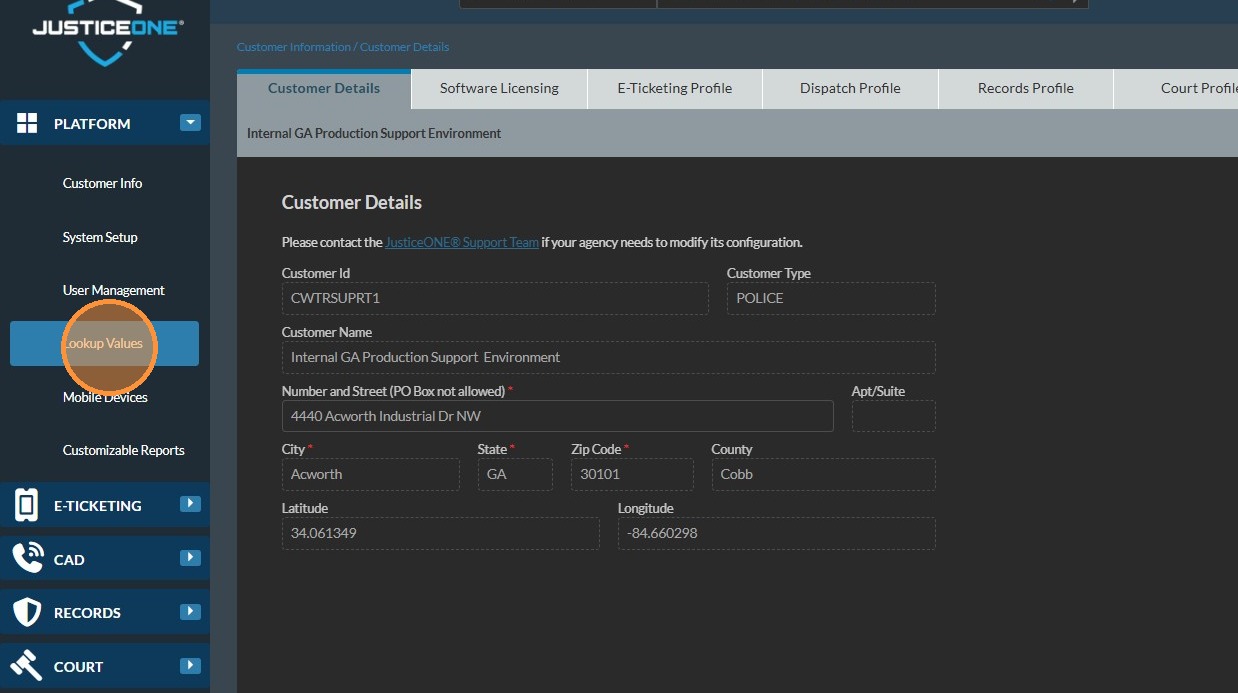The width and height of the screenshot is (1238, 693).
Task: Expand the Court section arrow
Action: pos(190,665)
